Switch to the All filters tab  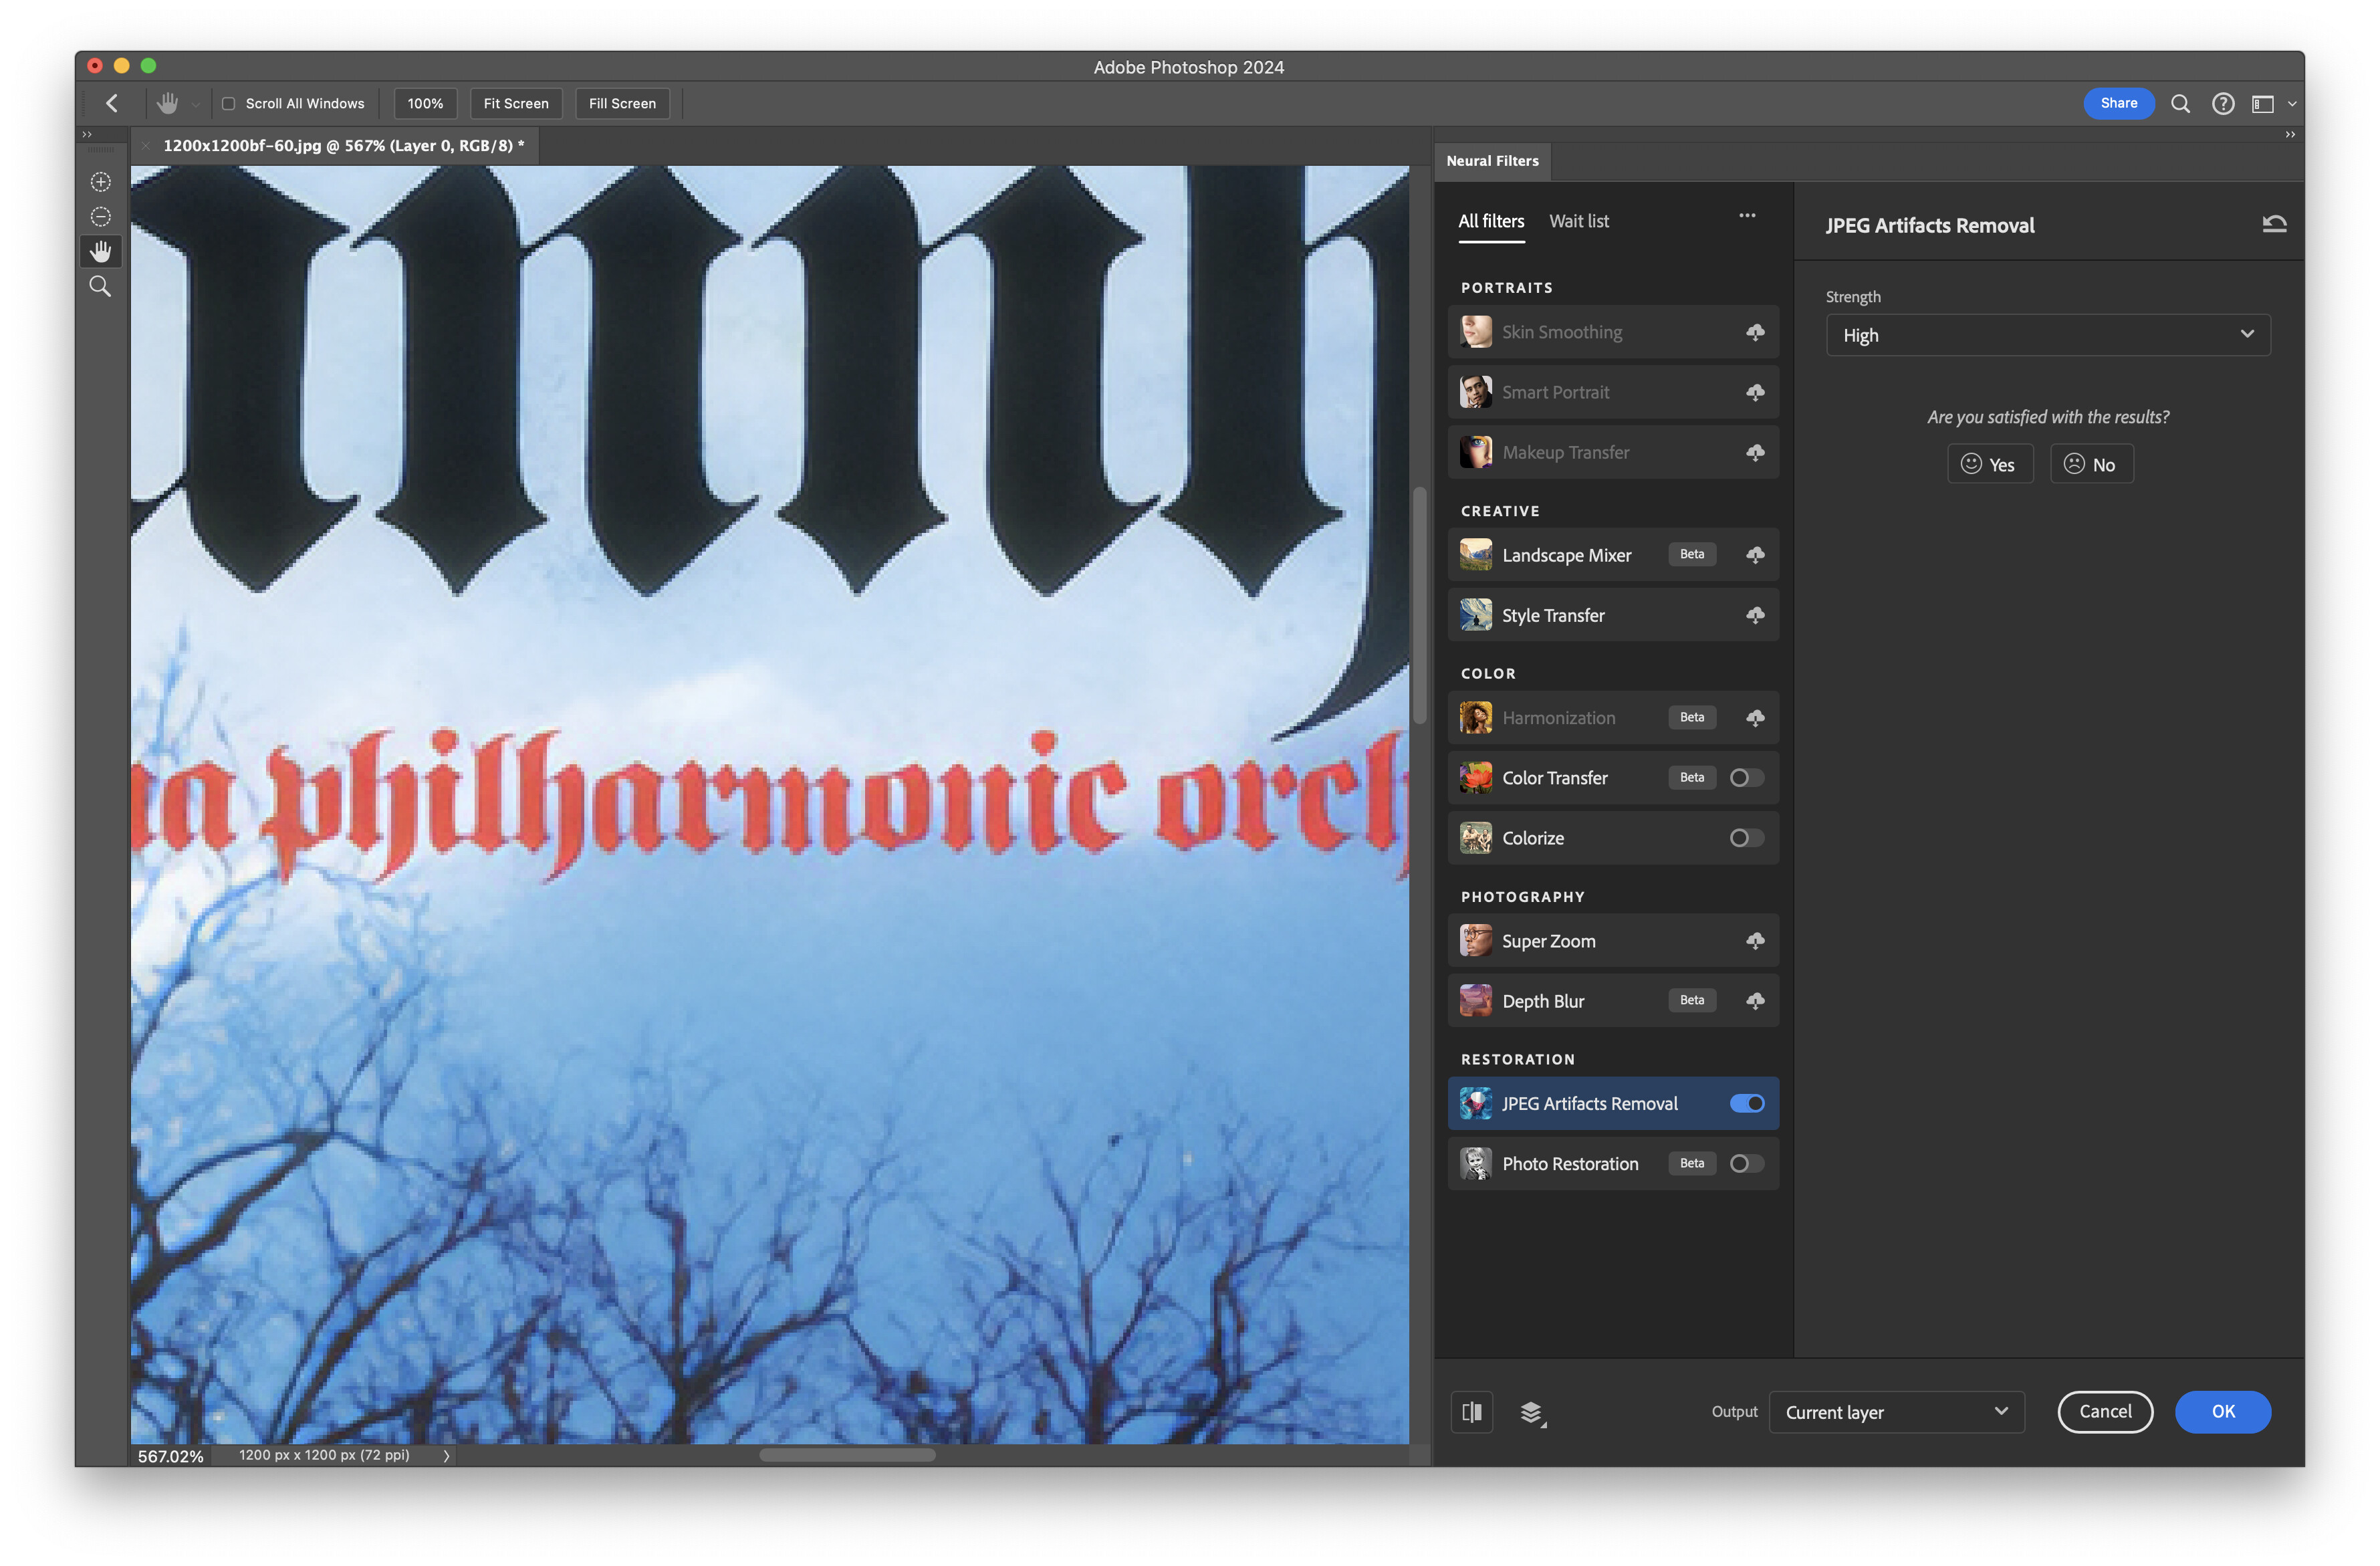(1490, 221)
